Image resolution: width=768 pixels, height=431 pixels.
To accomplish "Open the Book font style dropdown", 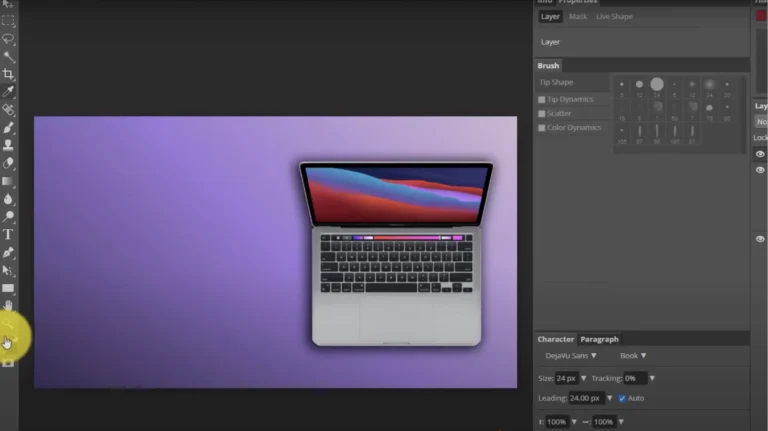I will [633, 356].
